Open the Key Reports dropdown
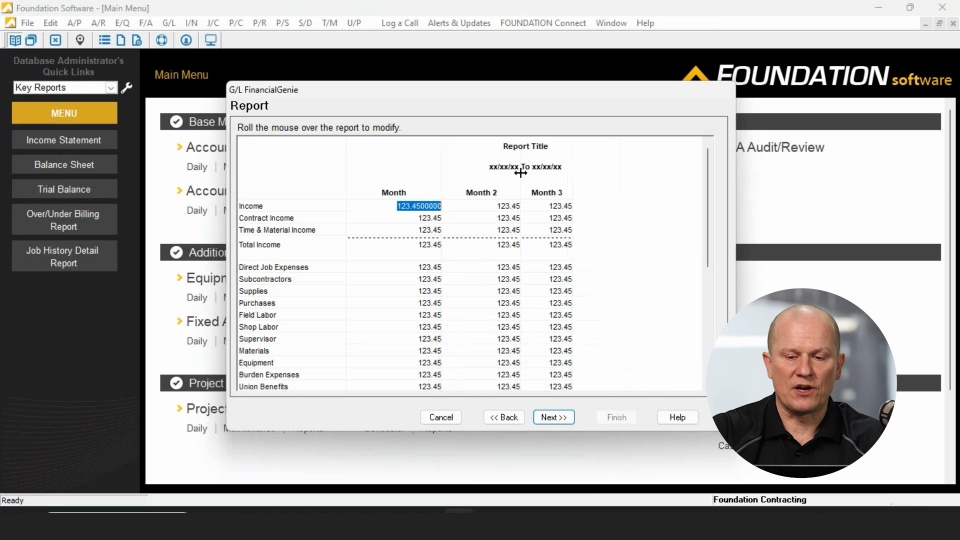Viewport: 960px width, 540px height. coord(110,88)
